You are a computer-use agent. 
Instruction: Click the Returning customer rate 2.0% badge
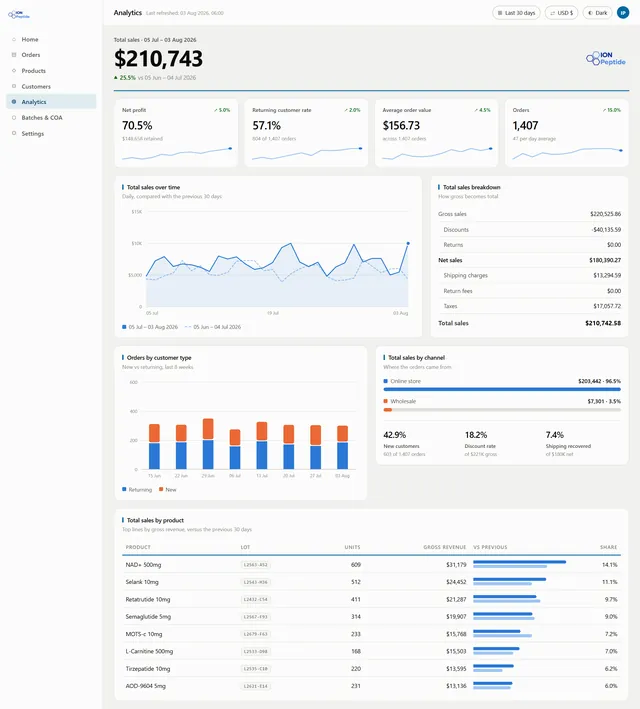pyautogui.click(x=352, y=110)
